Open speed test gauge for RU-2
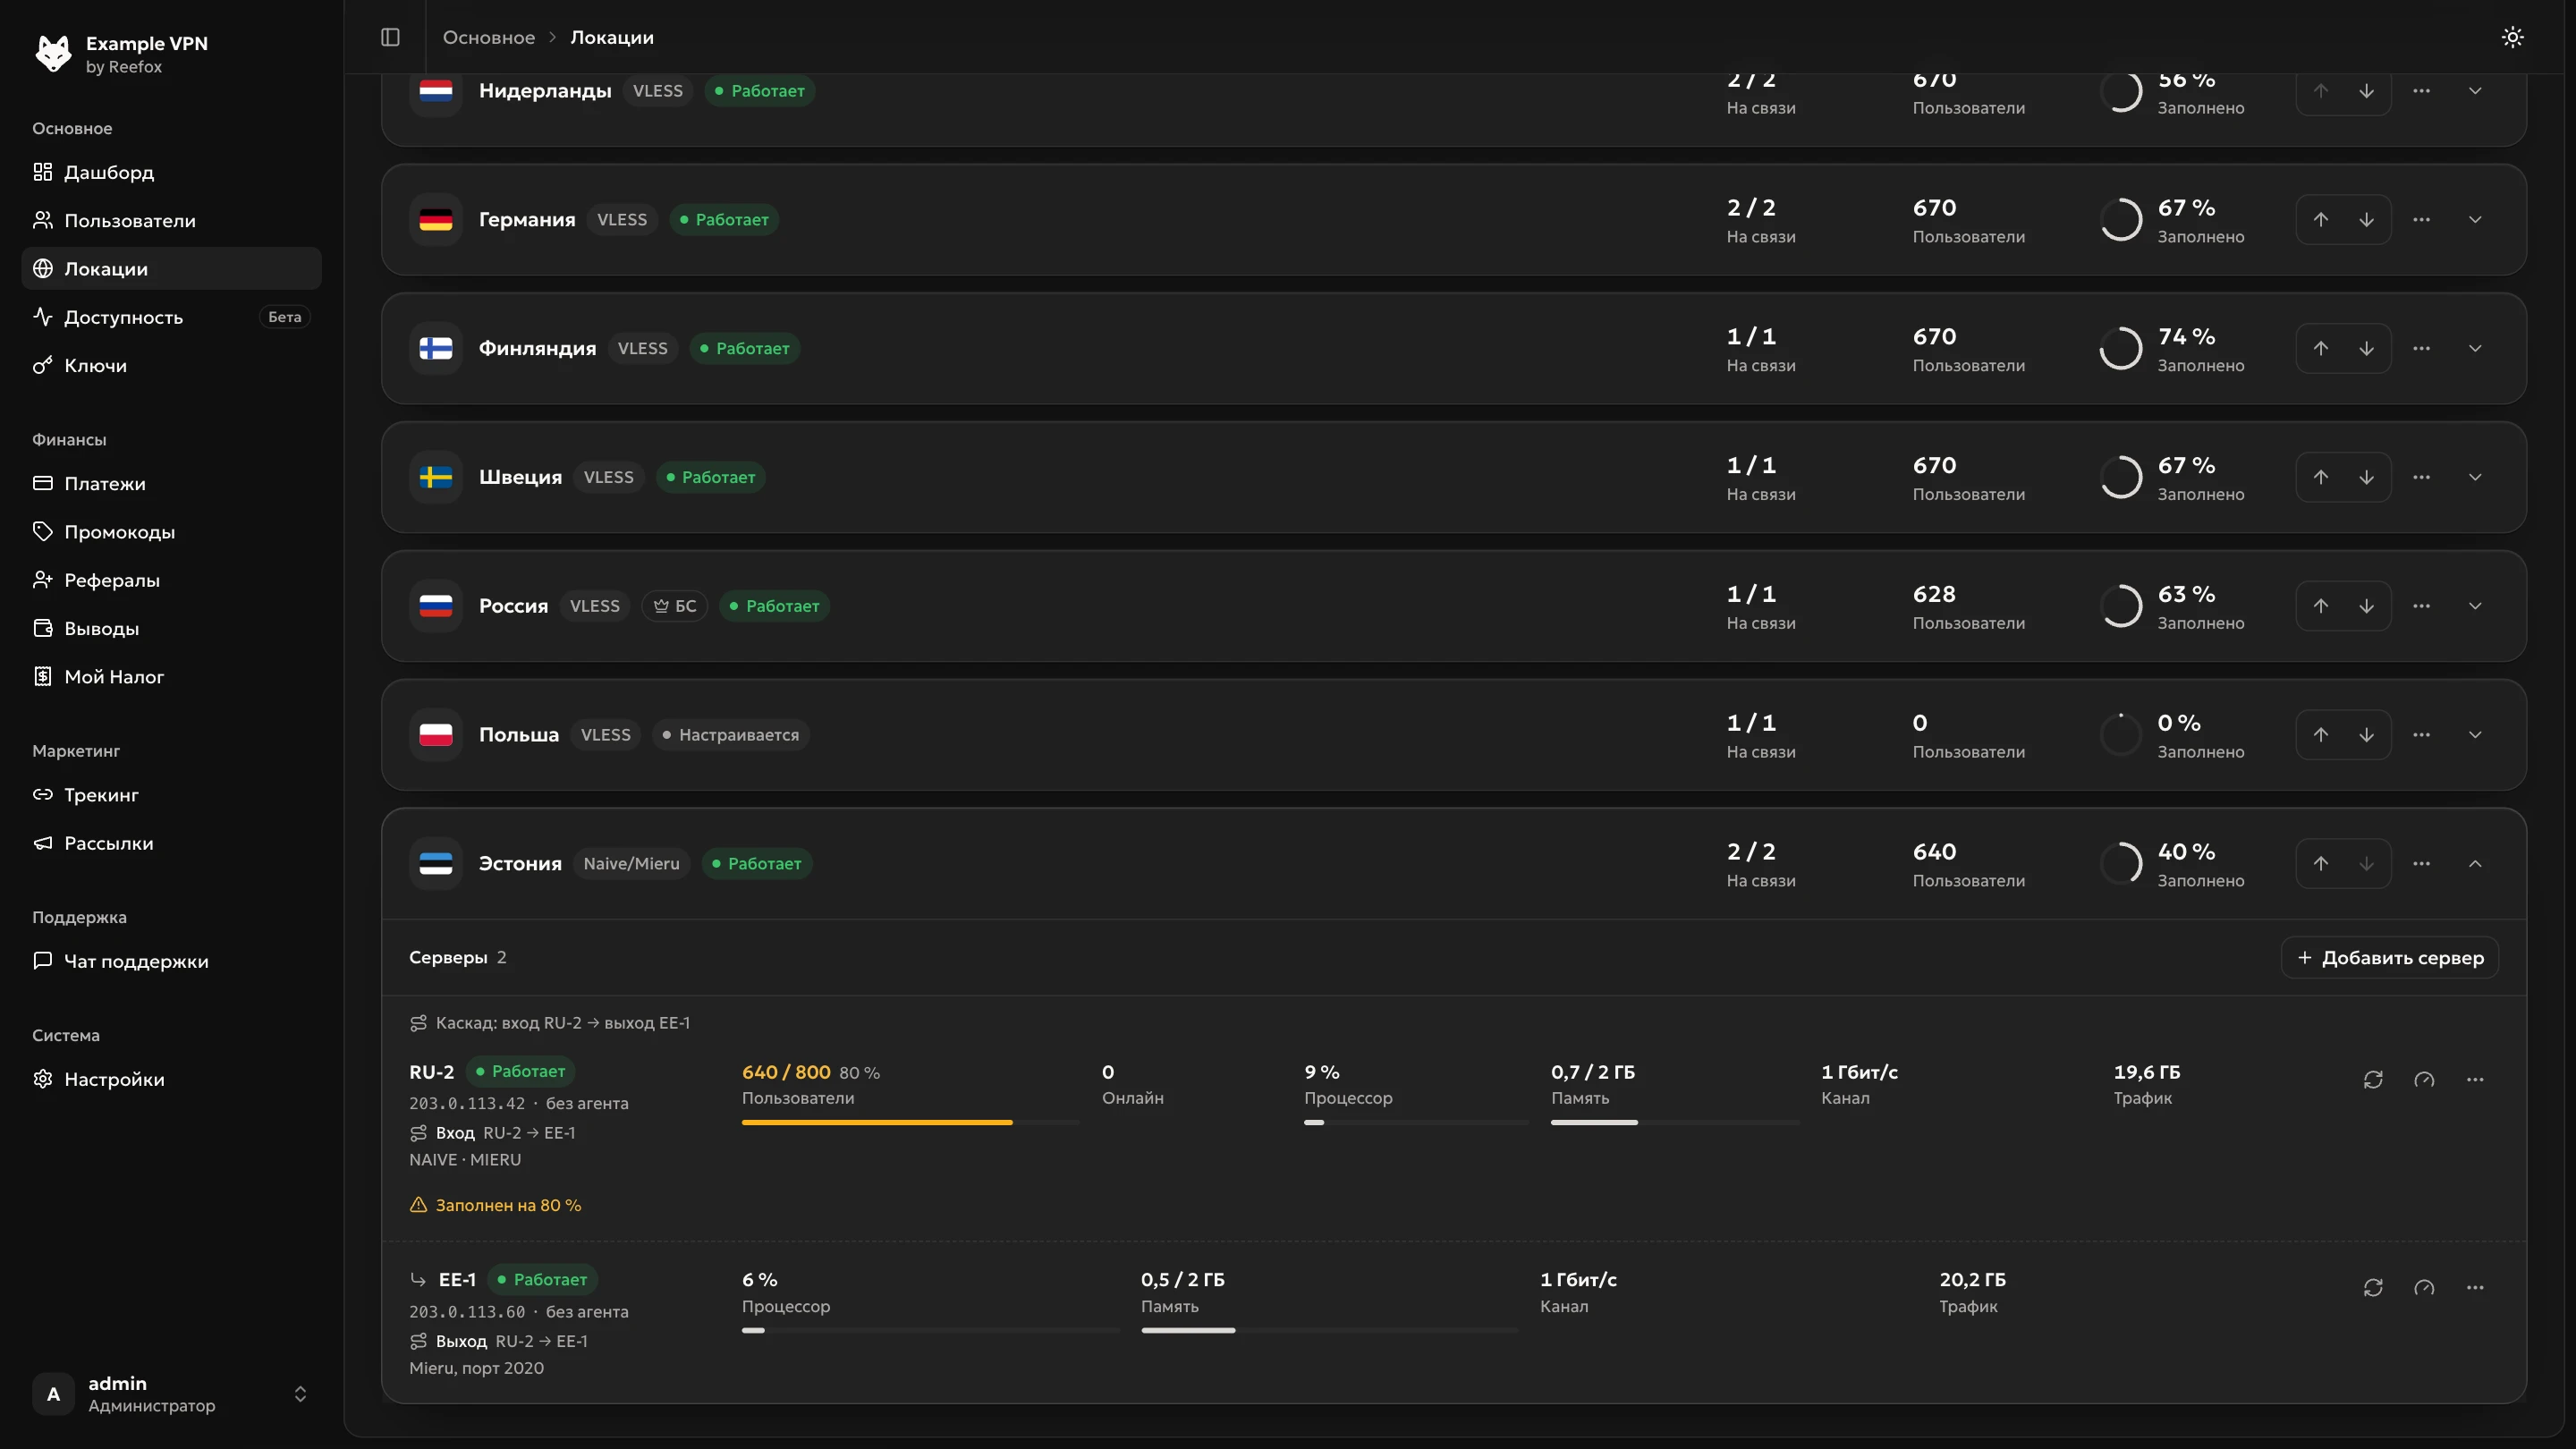Viewport: 2576px width, 1449px height. [2424, 1079]
